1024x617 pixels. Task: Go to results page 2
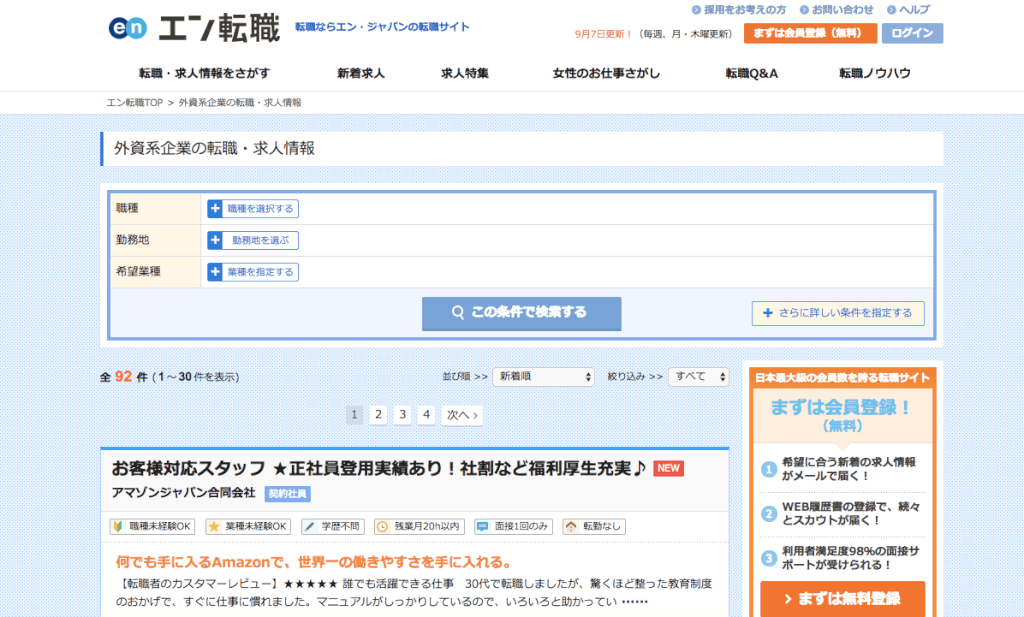coord(378,415)
